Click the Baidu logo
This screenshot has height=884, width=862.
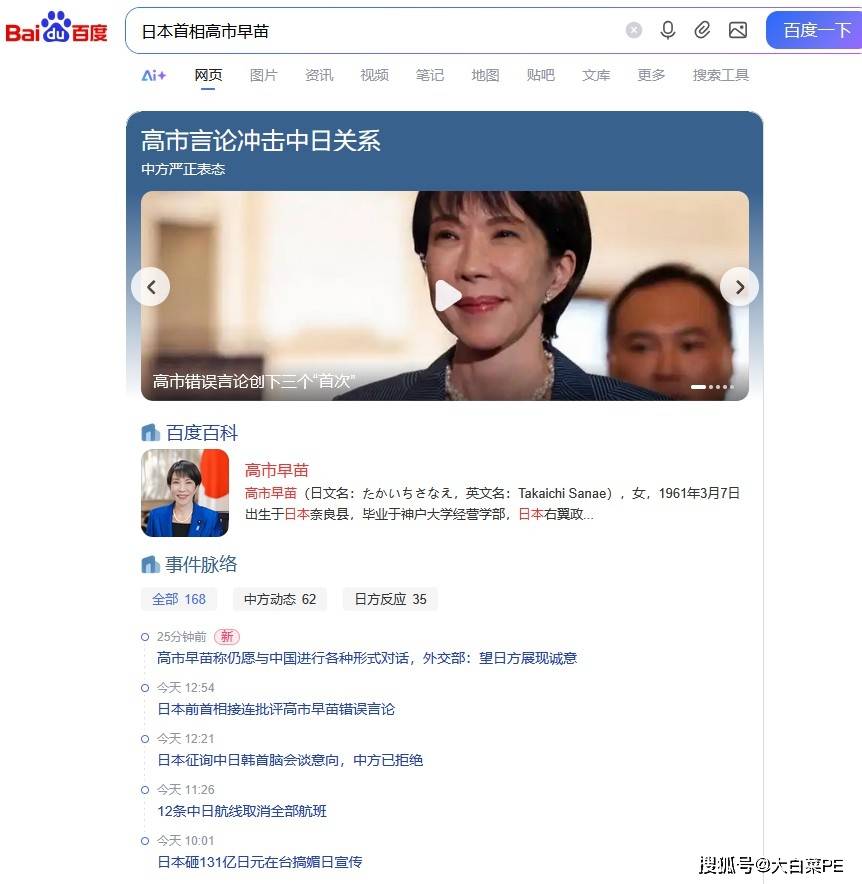(x=56, y=28)
